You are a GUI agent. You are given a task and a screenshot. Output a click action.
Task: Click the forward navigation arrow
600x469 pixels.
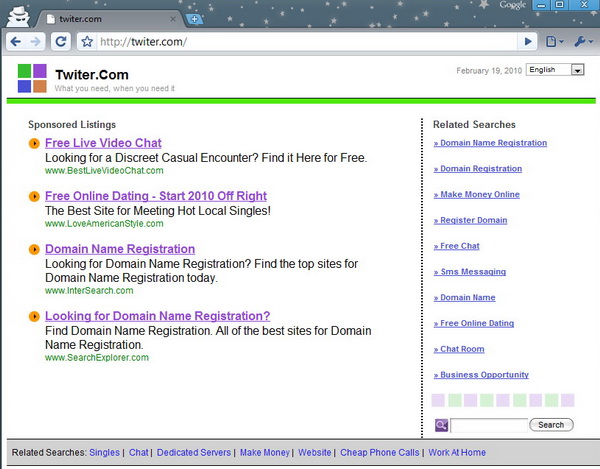(35, 42)
